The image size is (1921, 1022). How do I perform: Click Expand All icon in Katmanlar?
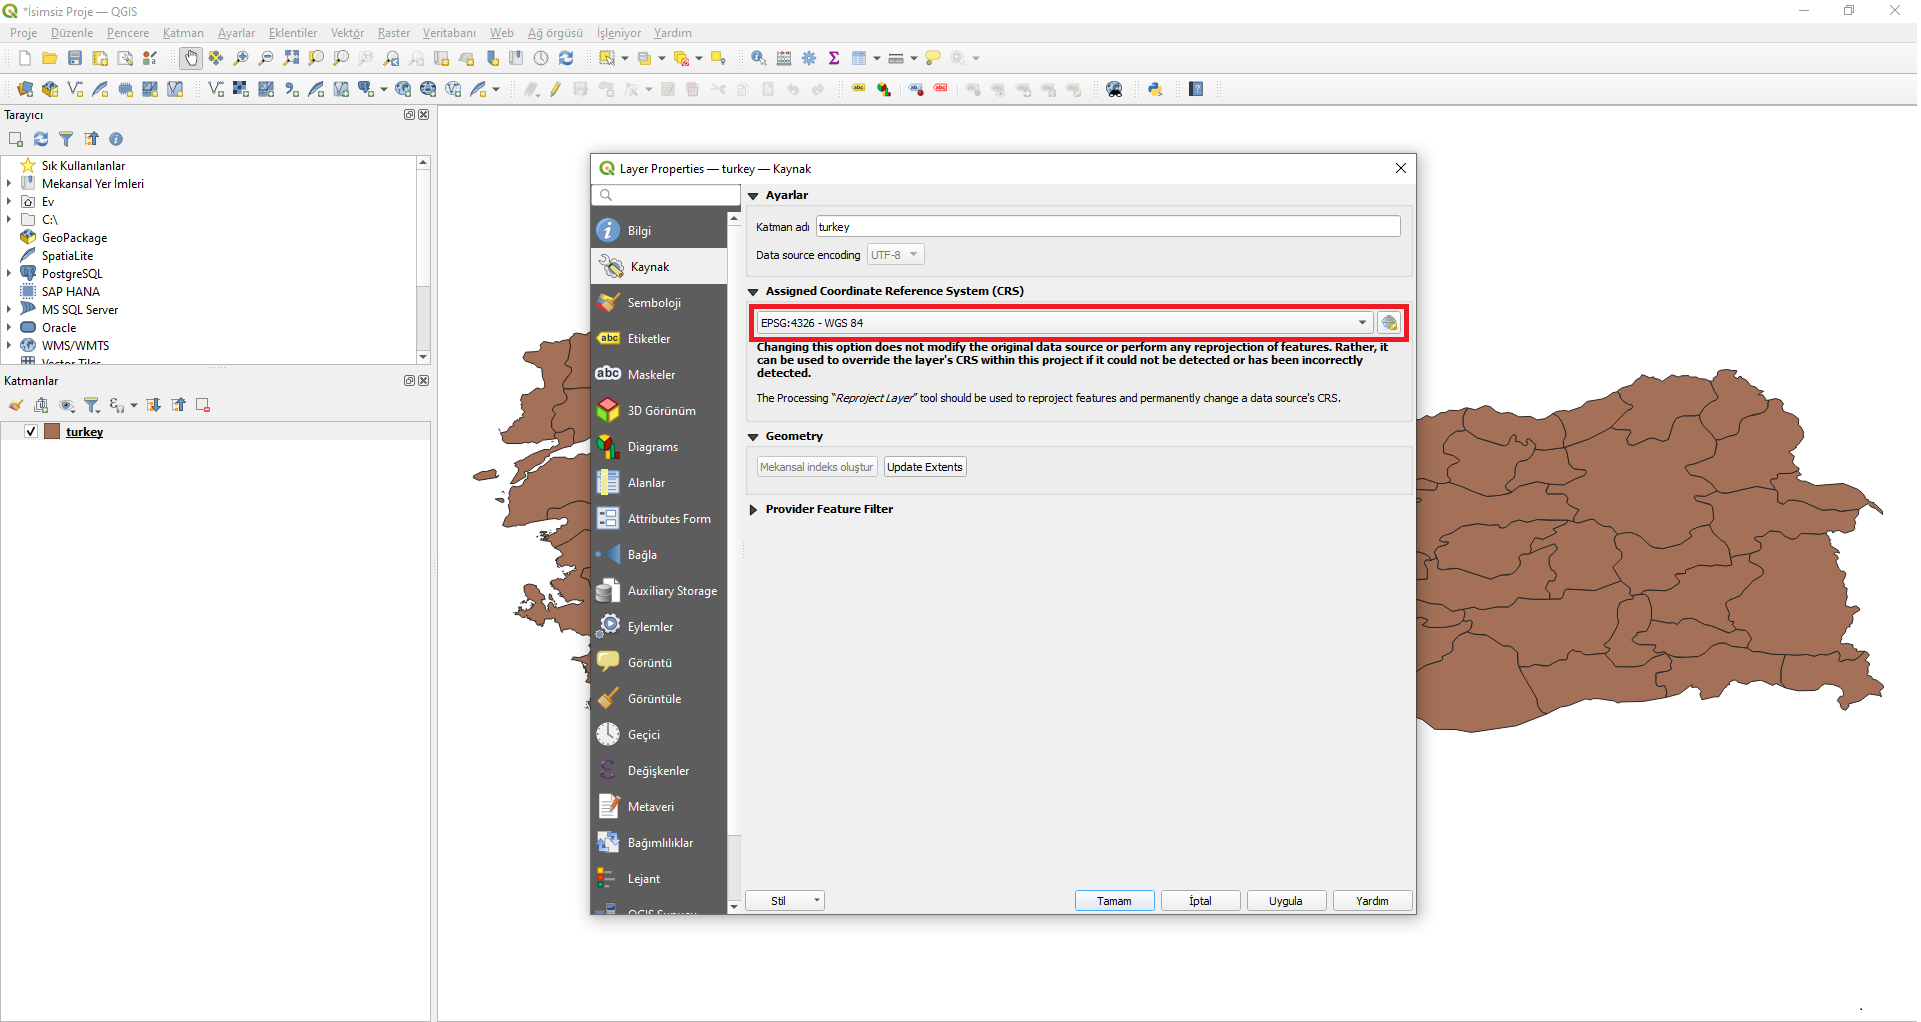pyautogui.click(x=154, y=405)
